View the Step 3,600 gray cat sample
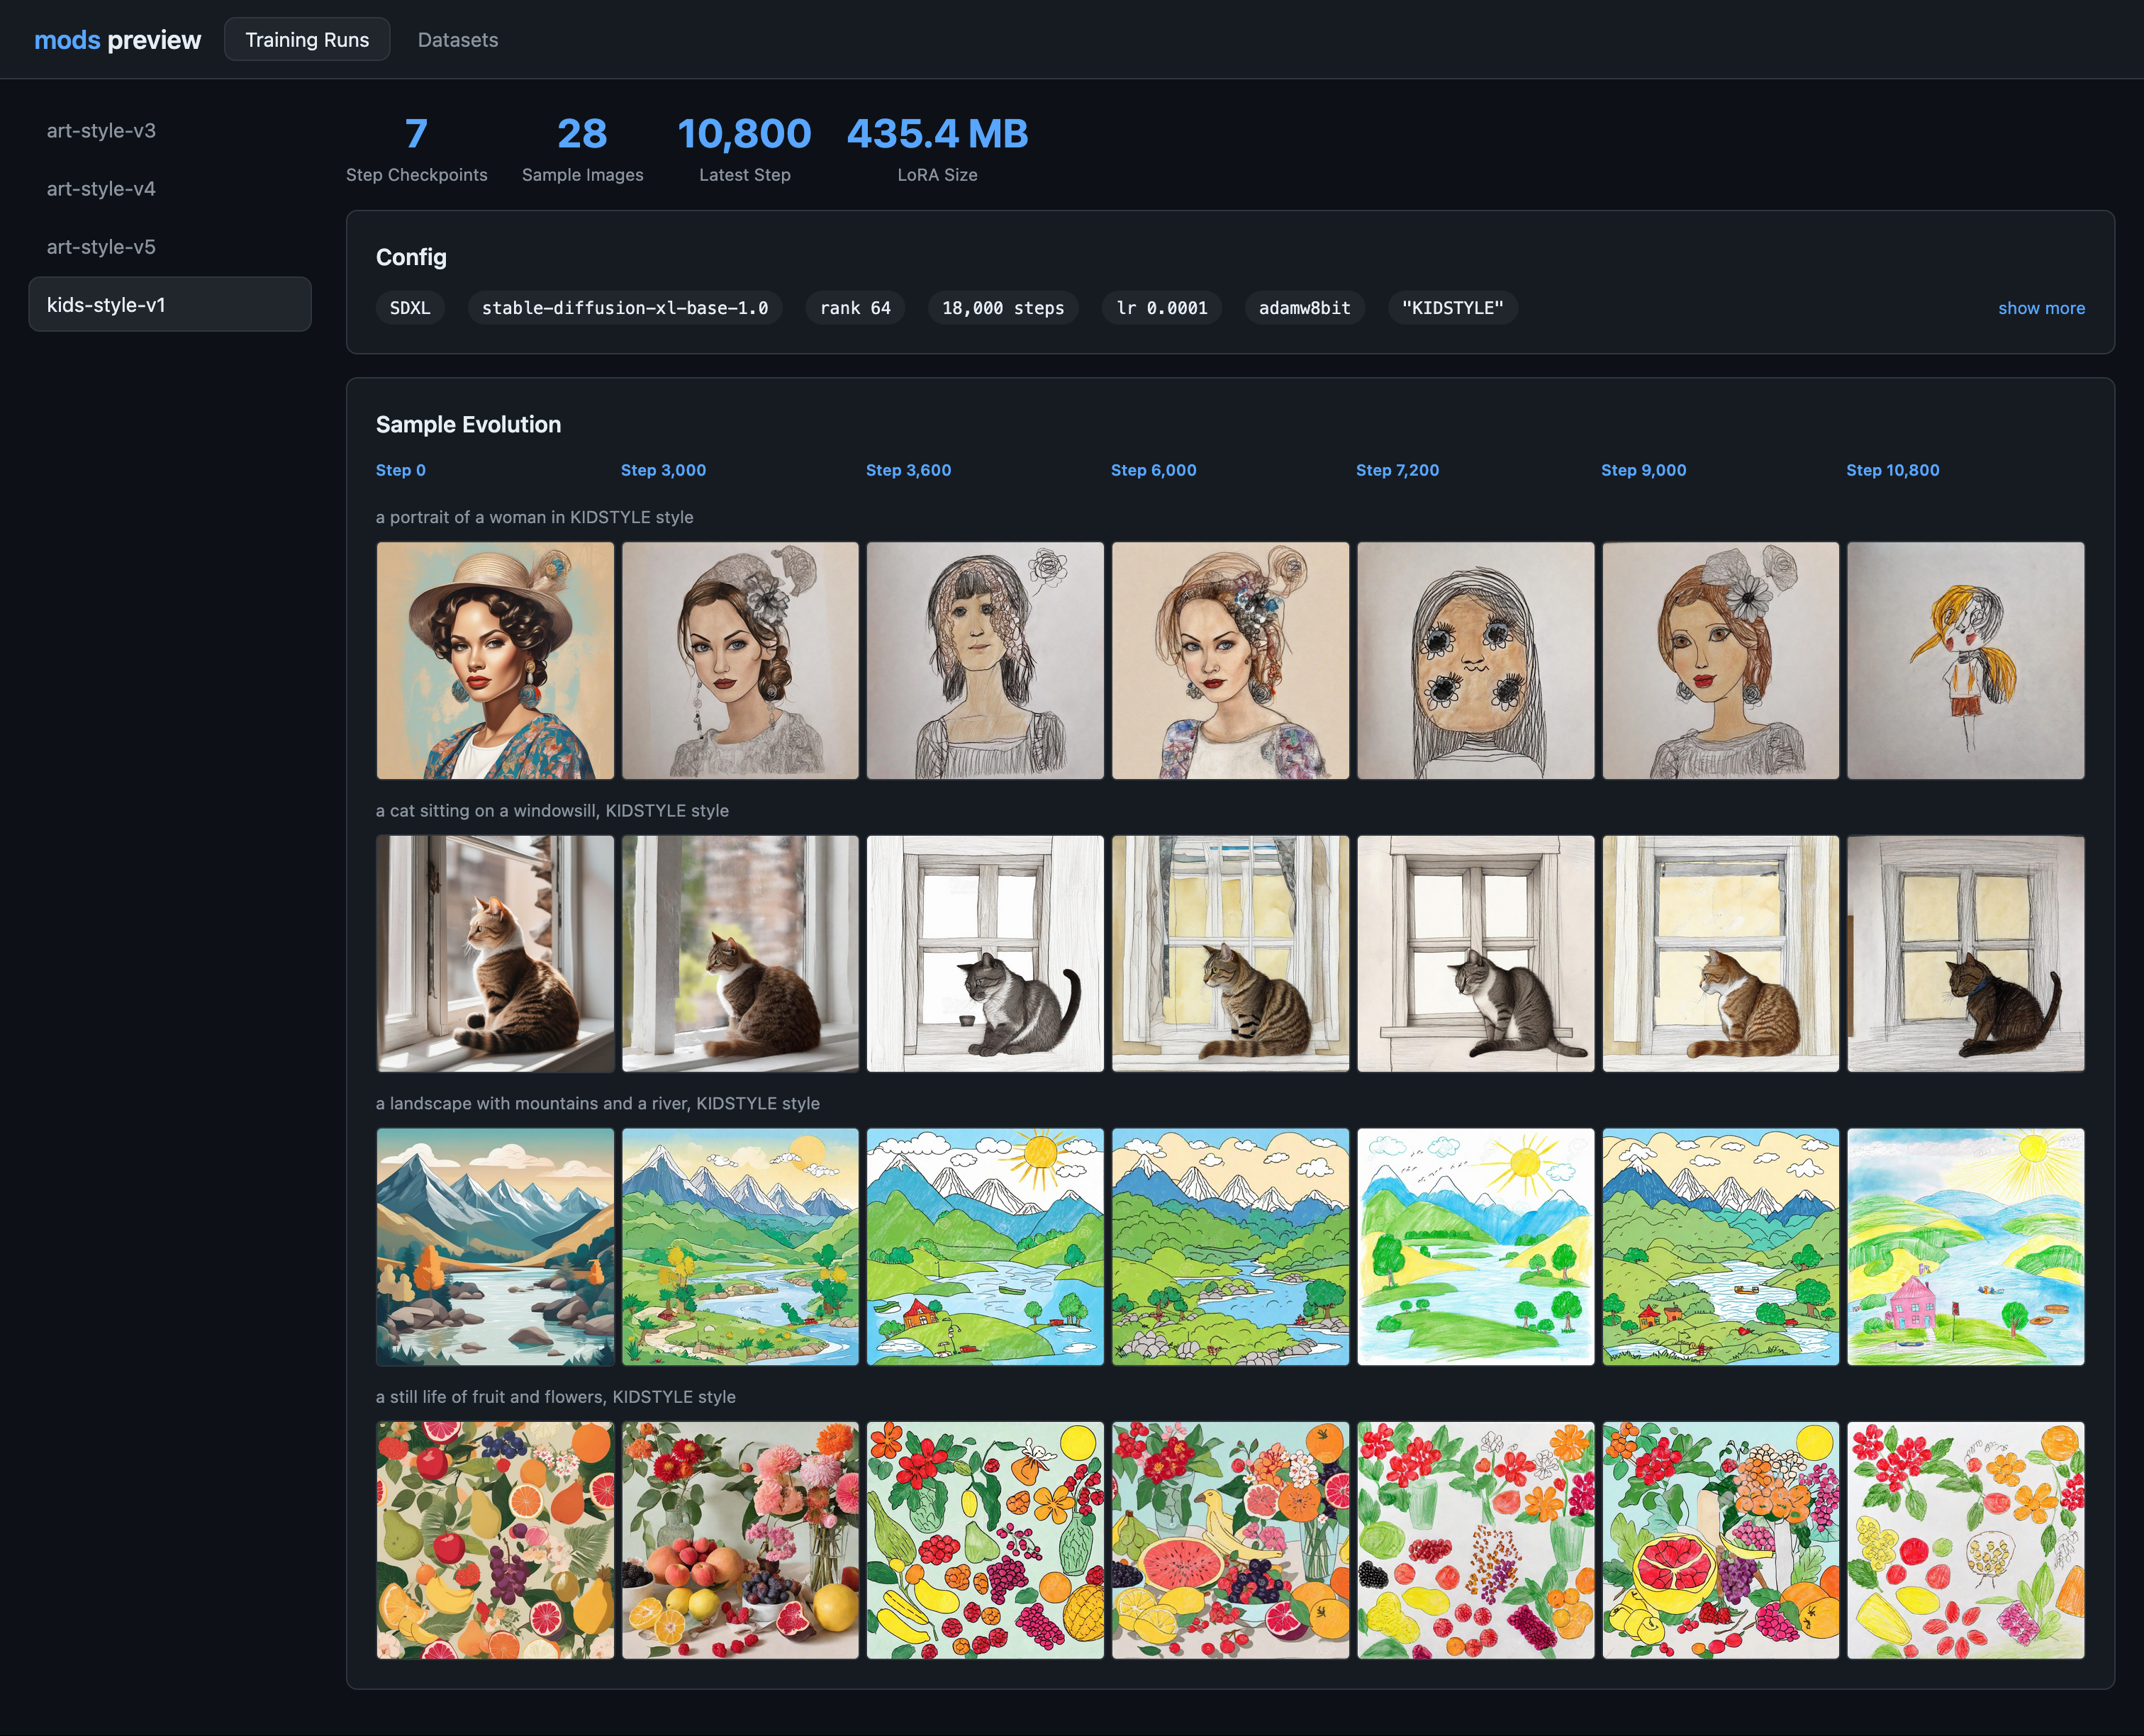Image resolution: width=2144 pixels, height=1736 pixels. pos(985,953)
